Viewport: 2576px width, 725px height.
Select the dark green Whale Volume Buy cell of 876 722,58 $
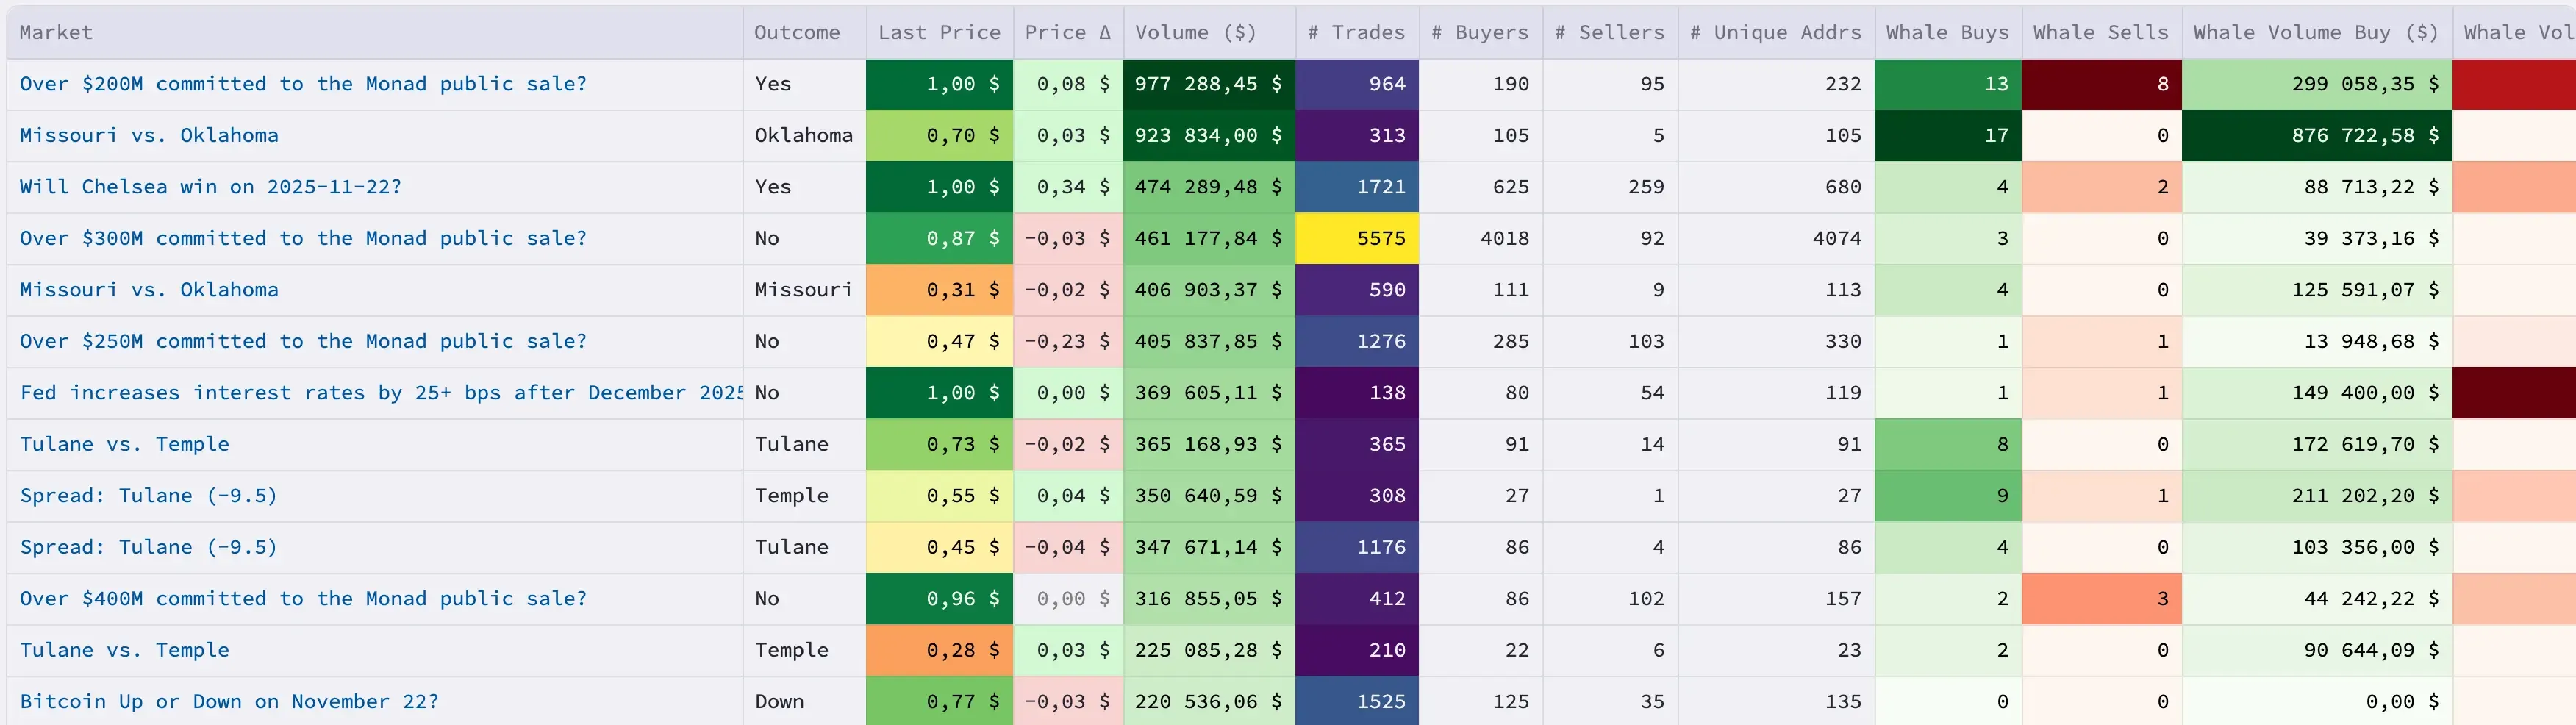(2316, 135)
